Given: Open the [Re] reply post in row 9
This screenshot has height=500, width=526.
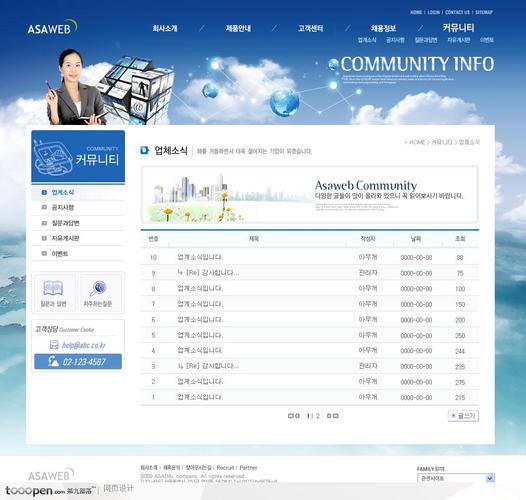Looking at the screenshot, I should (209, 273).
